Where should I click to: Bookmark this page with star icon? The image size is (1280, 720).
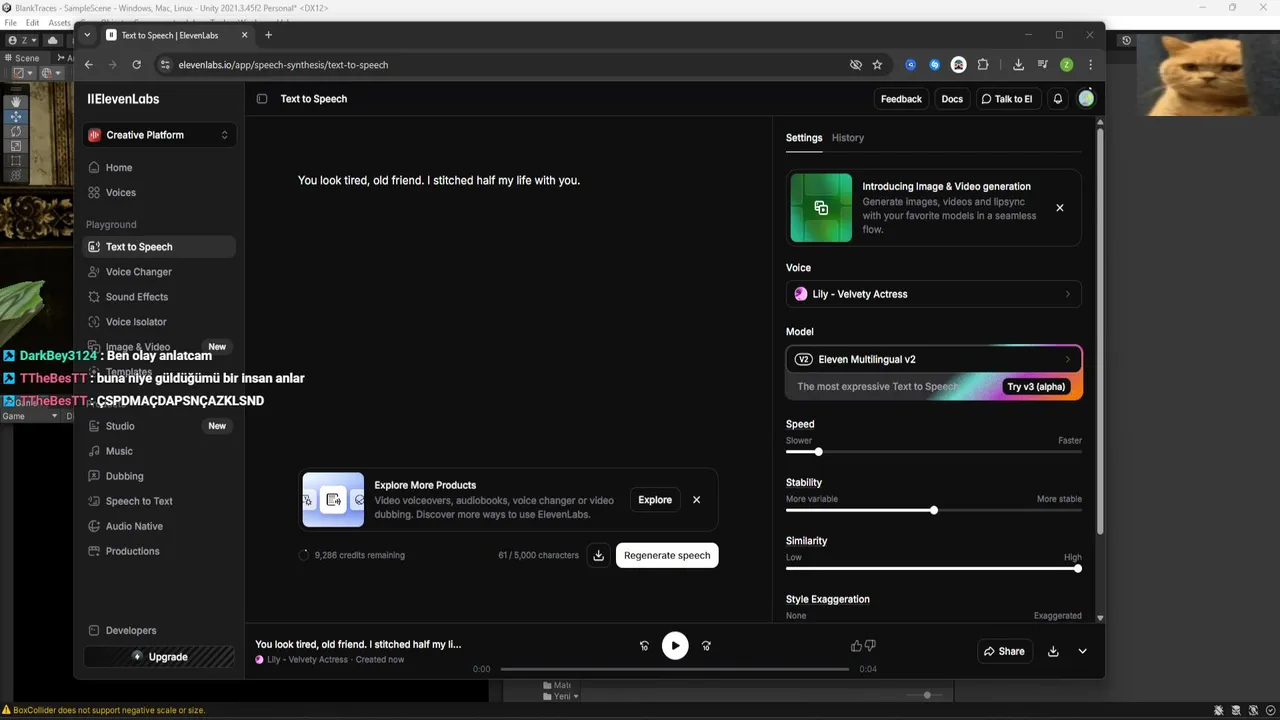coord(877,65)
